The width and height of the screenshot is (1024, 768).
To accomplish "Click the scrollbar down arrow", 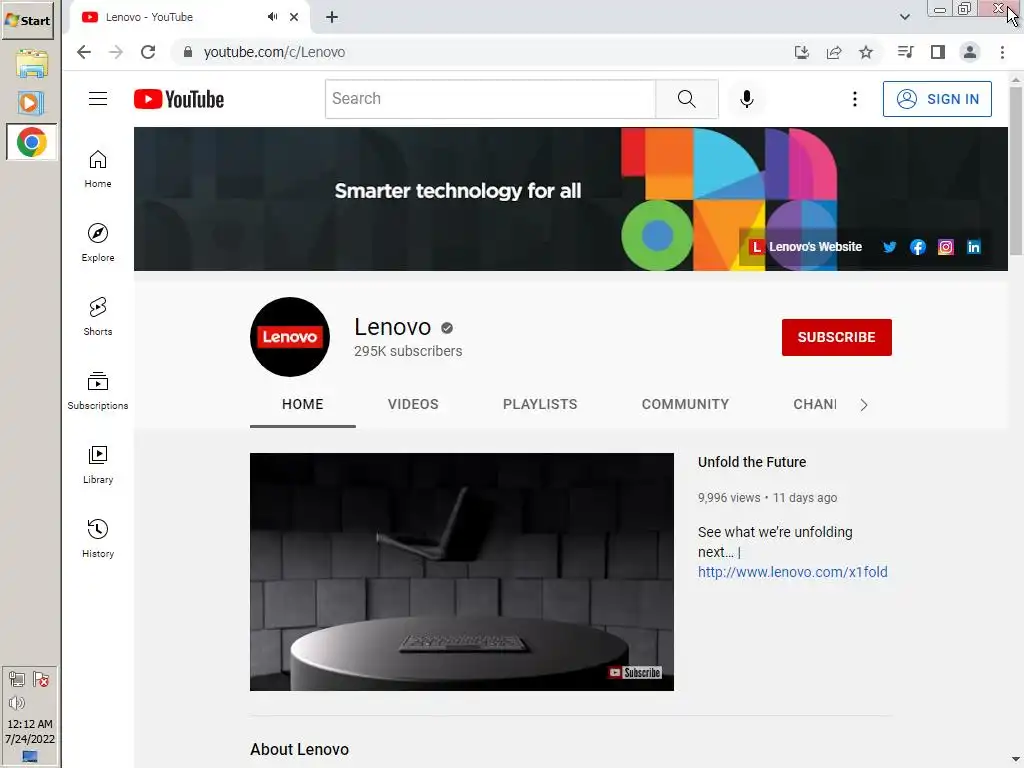I will (1016, 760).
